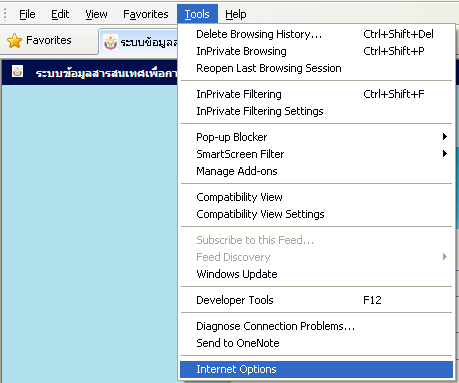The width and height of the screenshot is (459, 383).
Task: Choose Delete Browsing History
Action: tap(316, 34)
